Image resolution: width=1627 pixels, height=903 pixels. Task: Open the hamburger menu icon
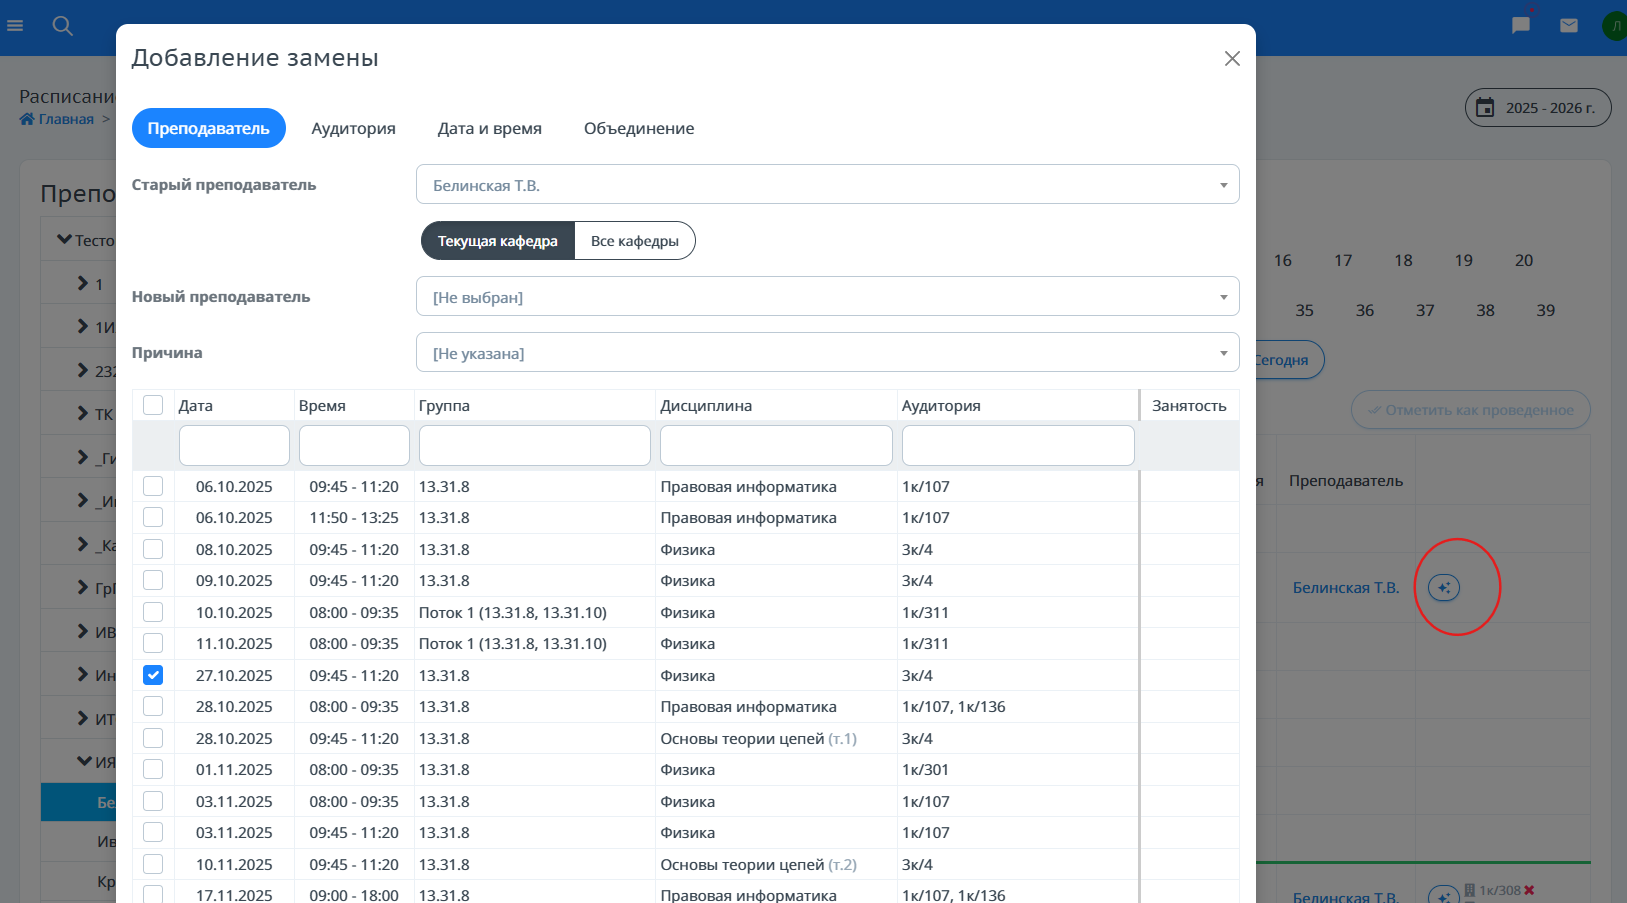[15, 25]
